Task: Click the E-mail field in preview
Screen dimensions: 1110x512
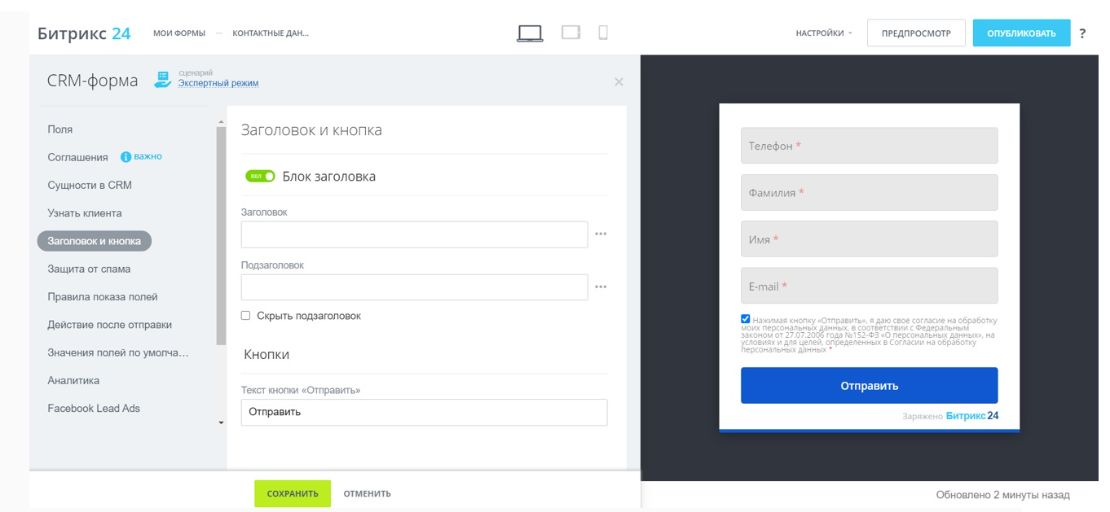Action: pyautogui.click(x=869, y=286)
